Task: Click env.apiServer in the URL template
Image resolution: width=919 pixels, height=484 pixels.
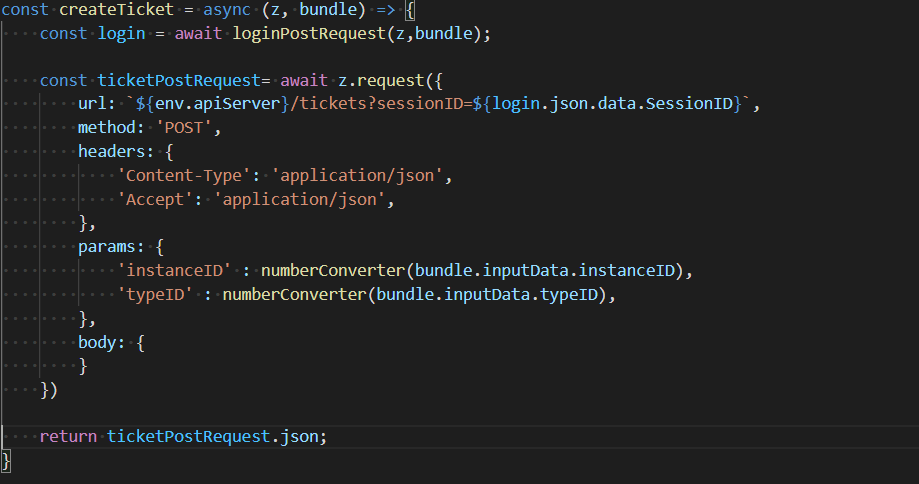Action: coord(217,104)
